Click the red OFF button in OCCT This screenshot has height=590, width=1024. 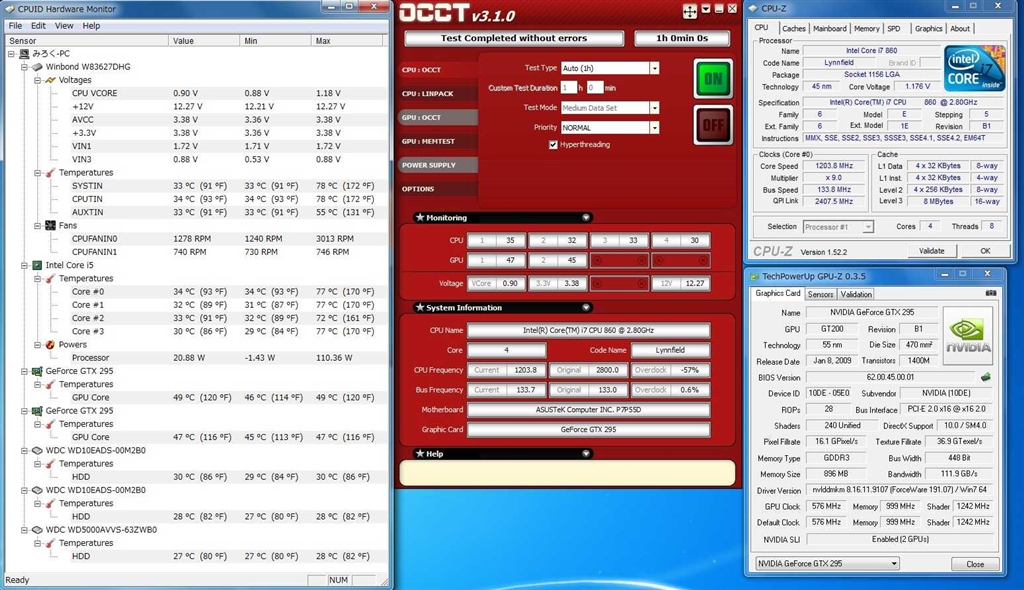click(712, 125)
